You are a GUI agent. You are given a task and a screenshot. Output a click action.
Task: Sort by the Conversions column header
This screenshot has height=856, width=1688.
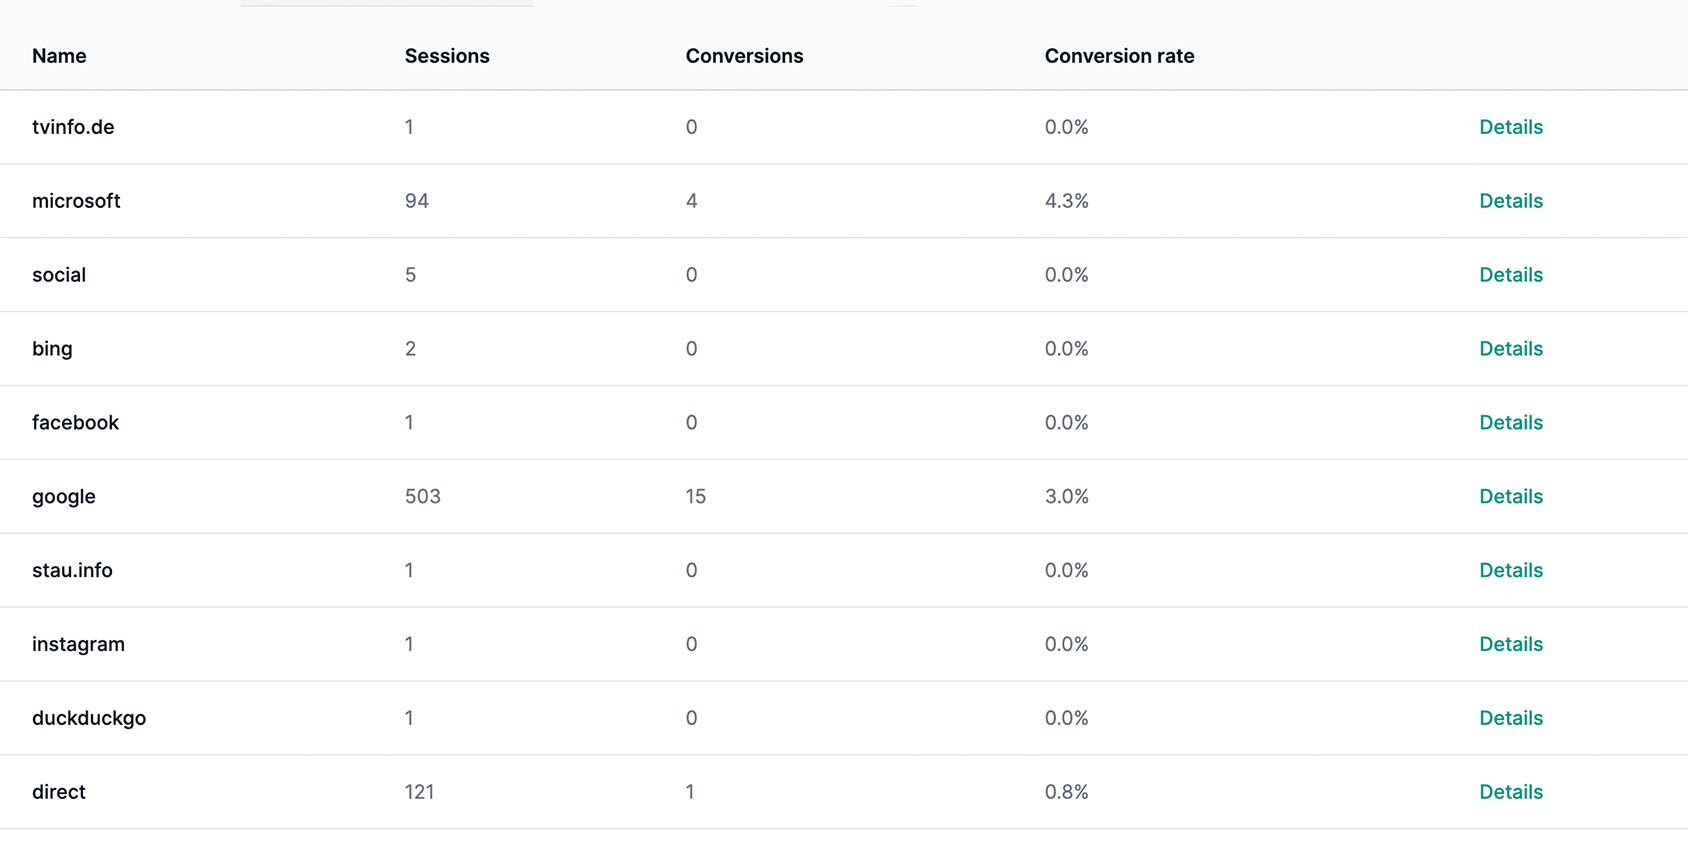(x=744, y=56)
